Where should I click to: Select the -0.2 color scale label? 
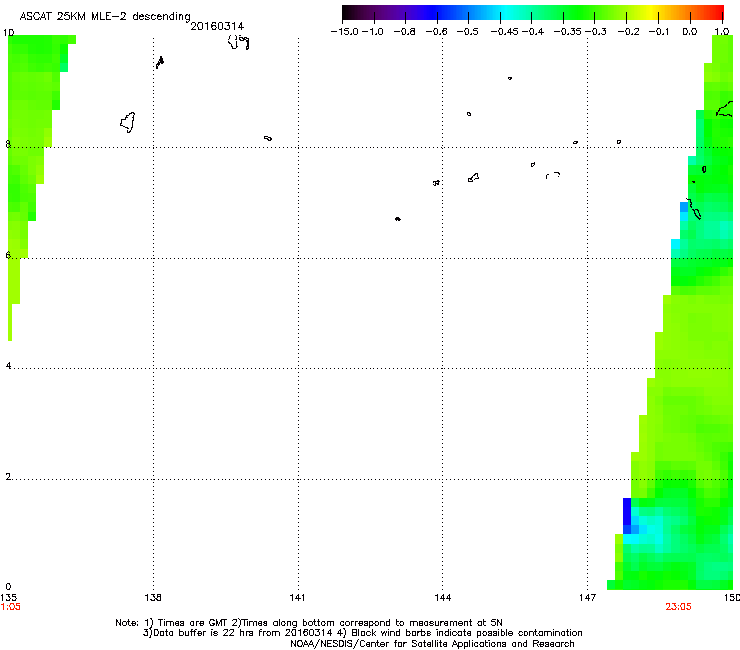pyautogui.click(x=629, y=32)
